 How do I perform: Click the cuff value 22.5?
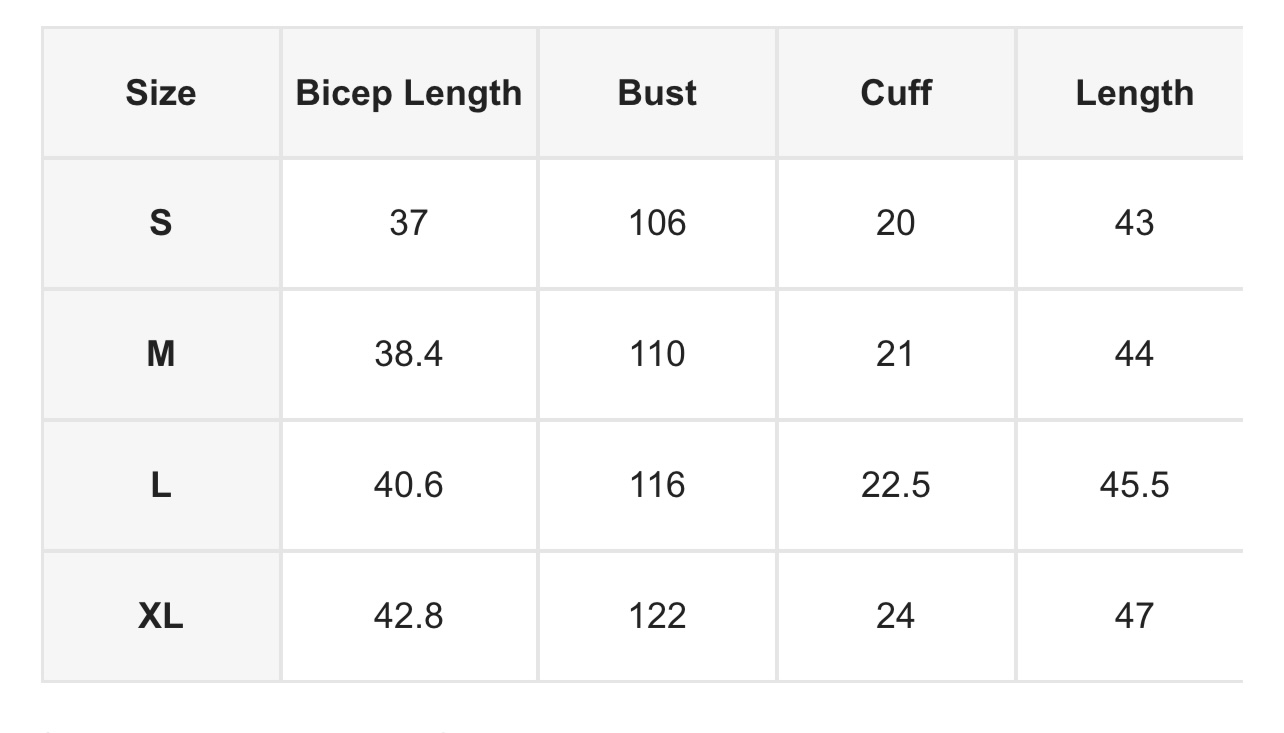pyautogui.click(x=896, y=485)
